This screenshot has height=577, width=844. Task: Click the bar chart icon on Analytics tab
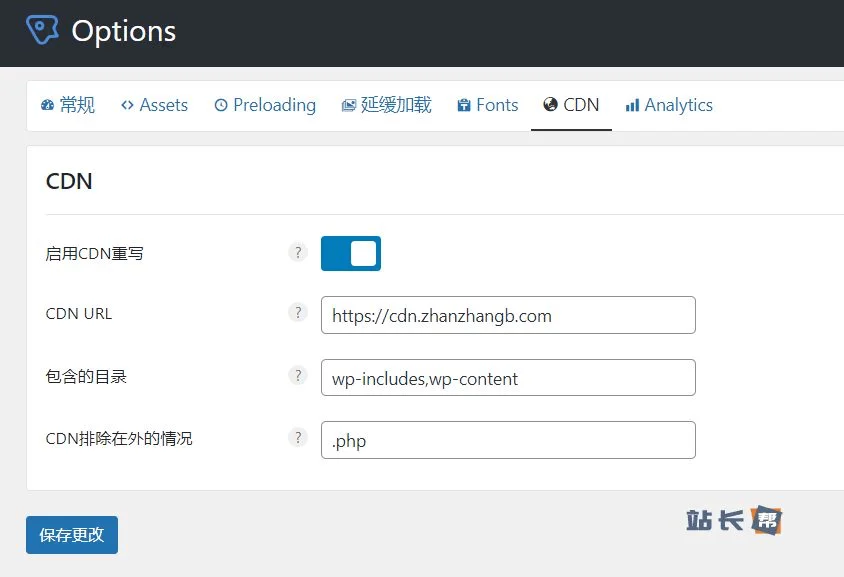(632, 105)
